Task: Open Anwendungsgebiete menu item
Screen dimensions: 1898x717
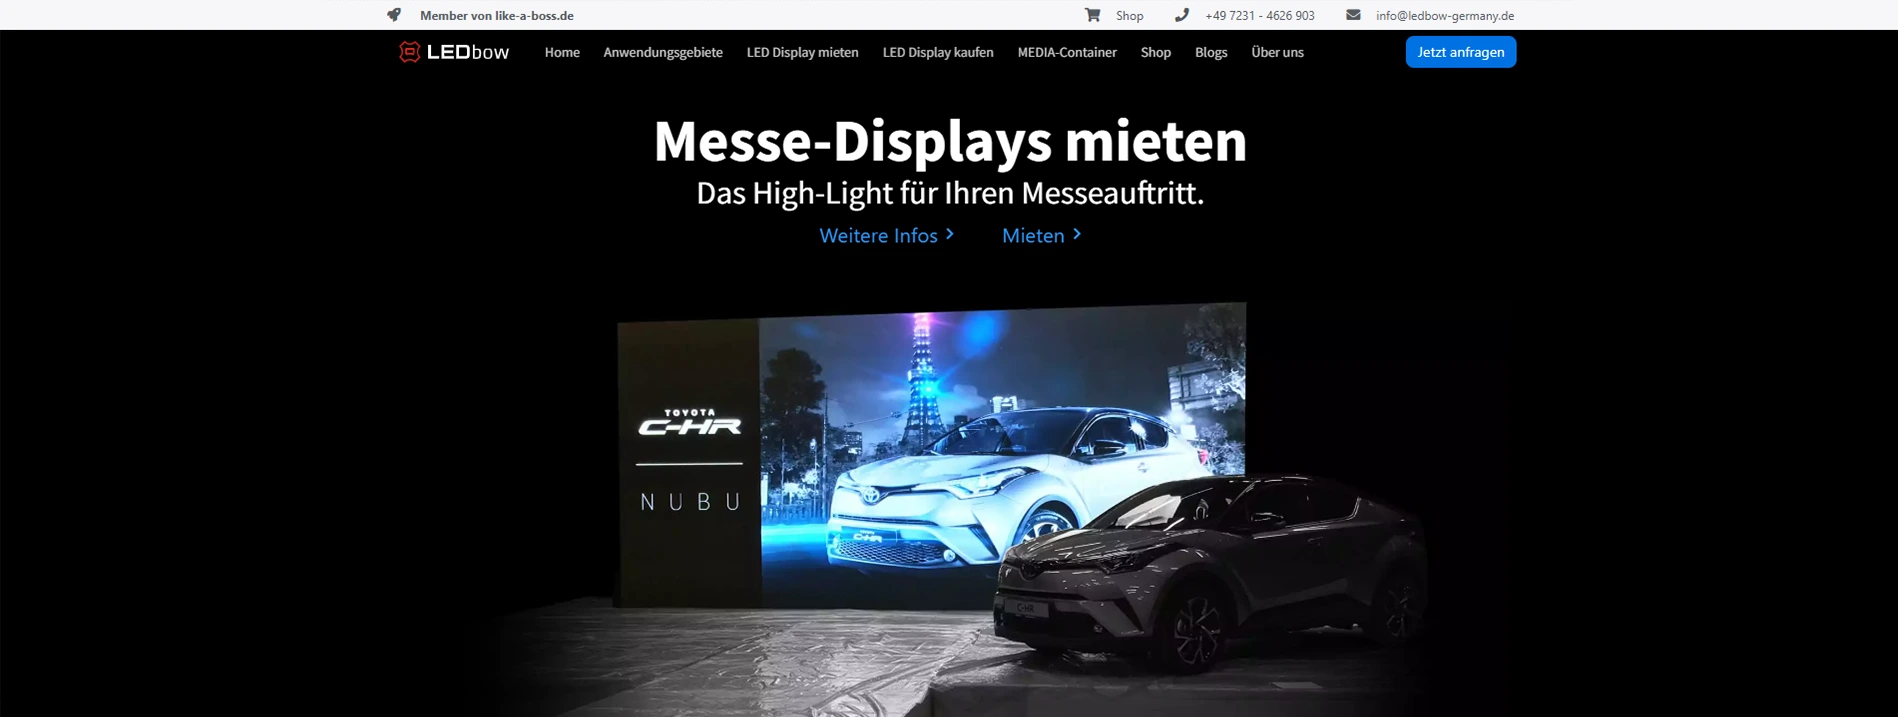Action: click(663, 52)
